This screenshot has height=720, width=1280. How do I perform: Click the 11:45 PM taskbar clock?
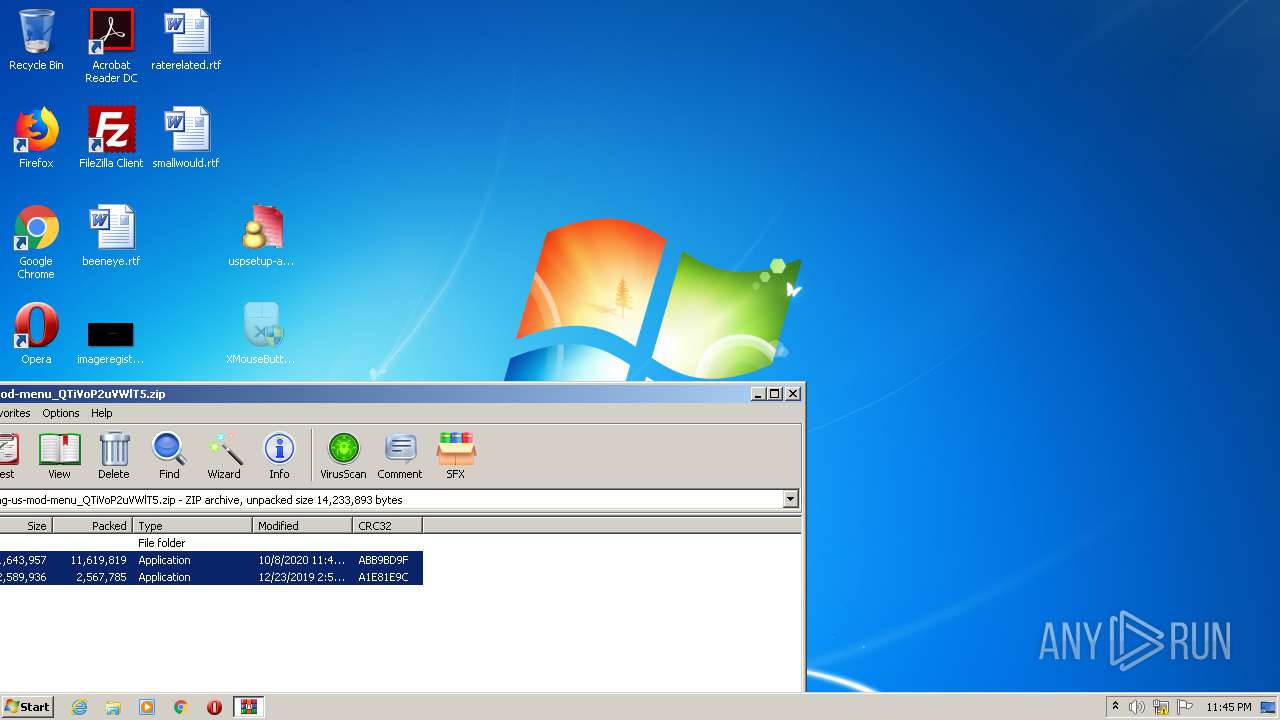pyautogui.click(x=1228, y=707)
